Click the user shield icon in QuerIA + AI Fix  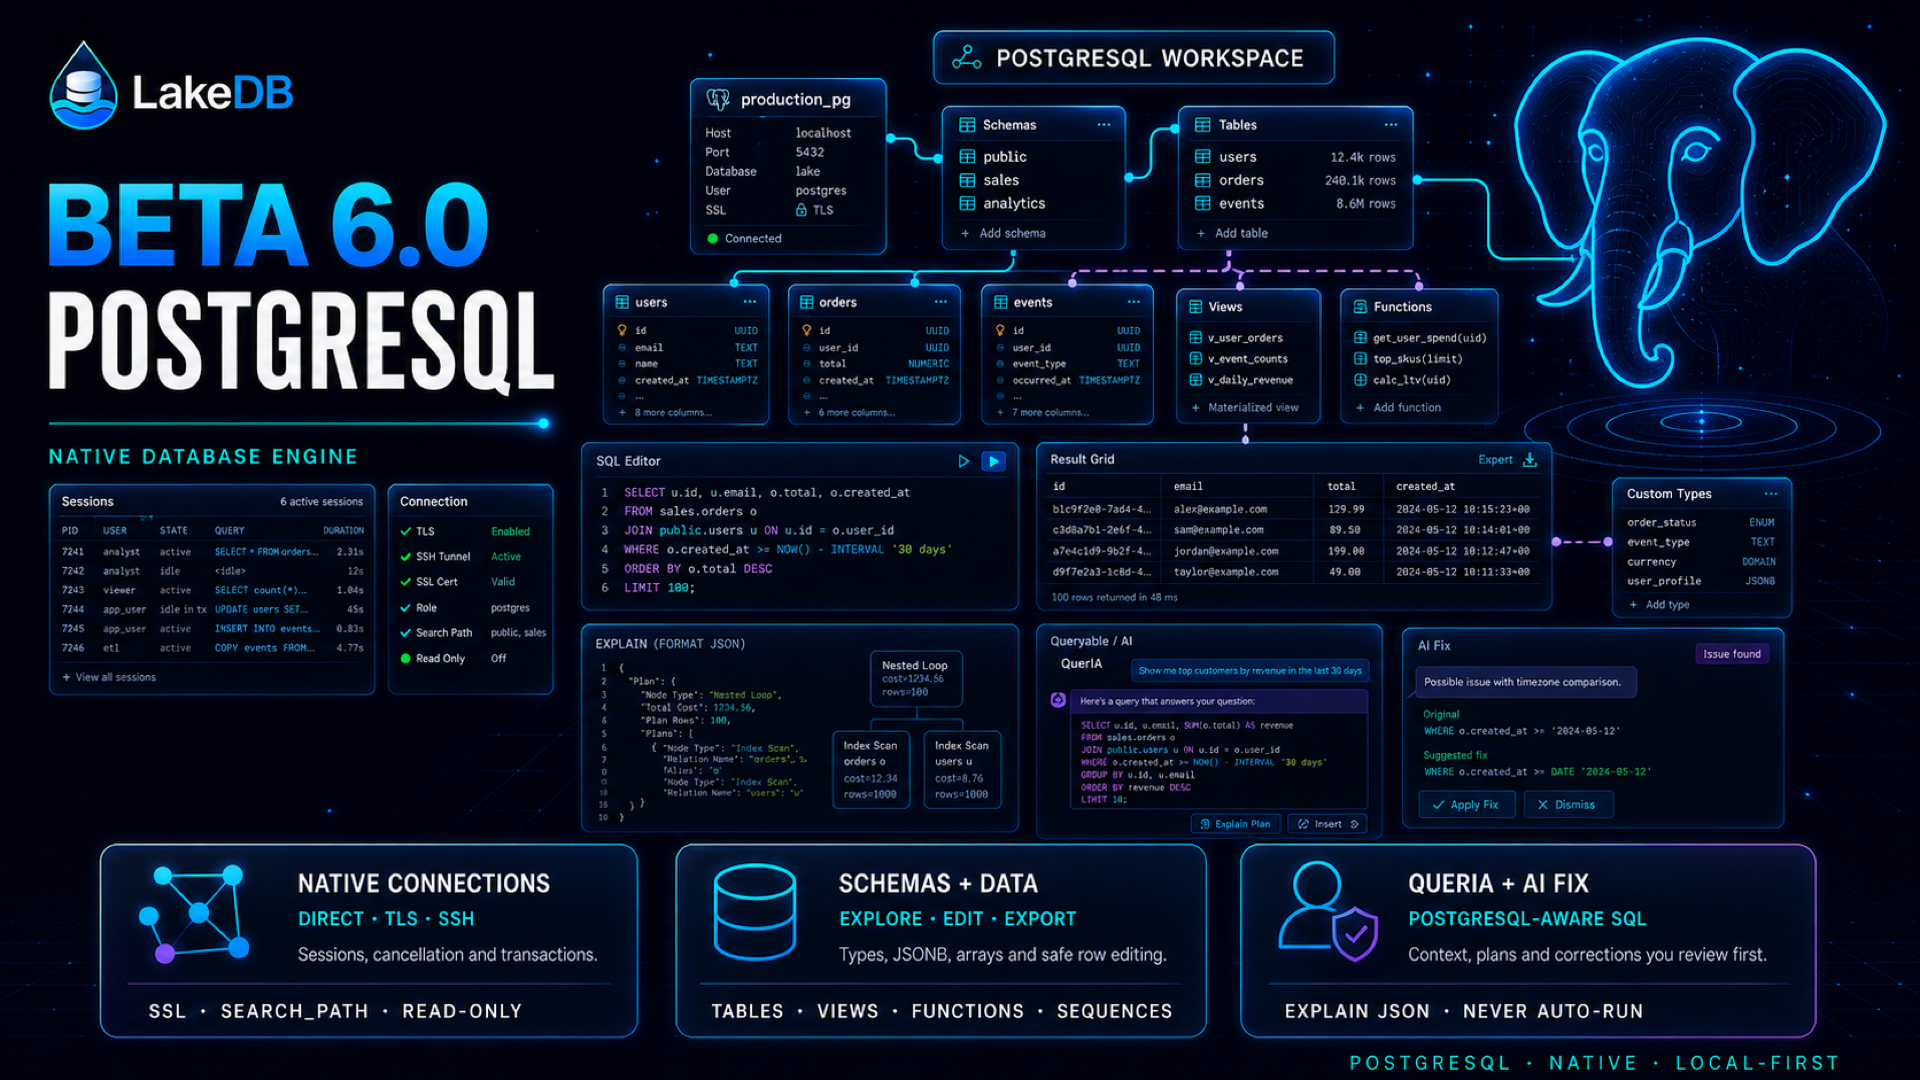1328,912
